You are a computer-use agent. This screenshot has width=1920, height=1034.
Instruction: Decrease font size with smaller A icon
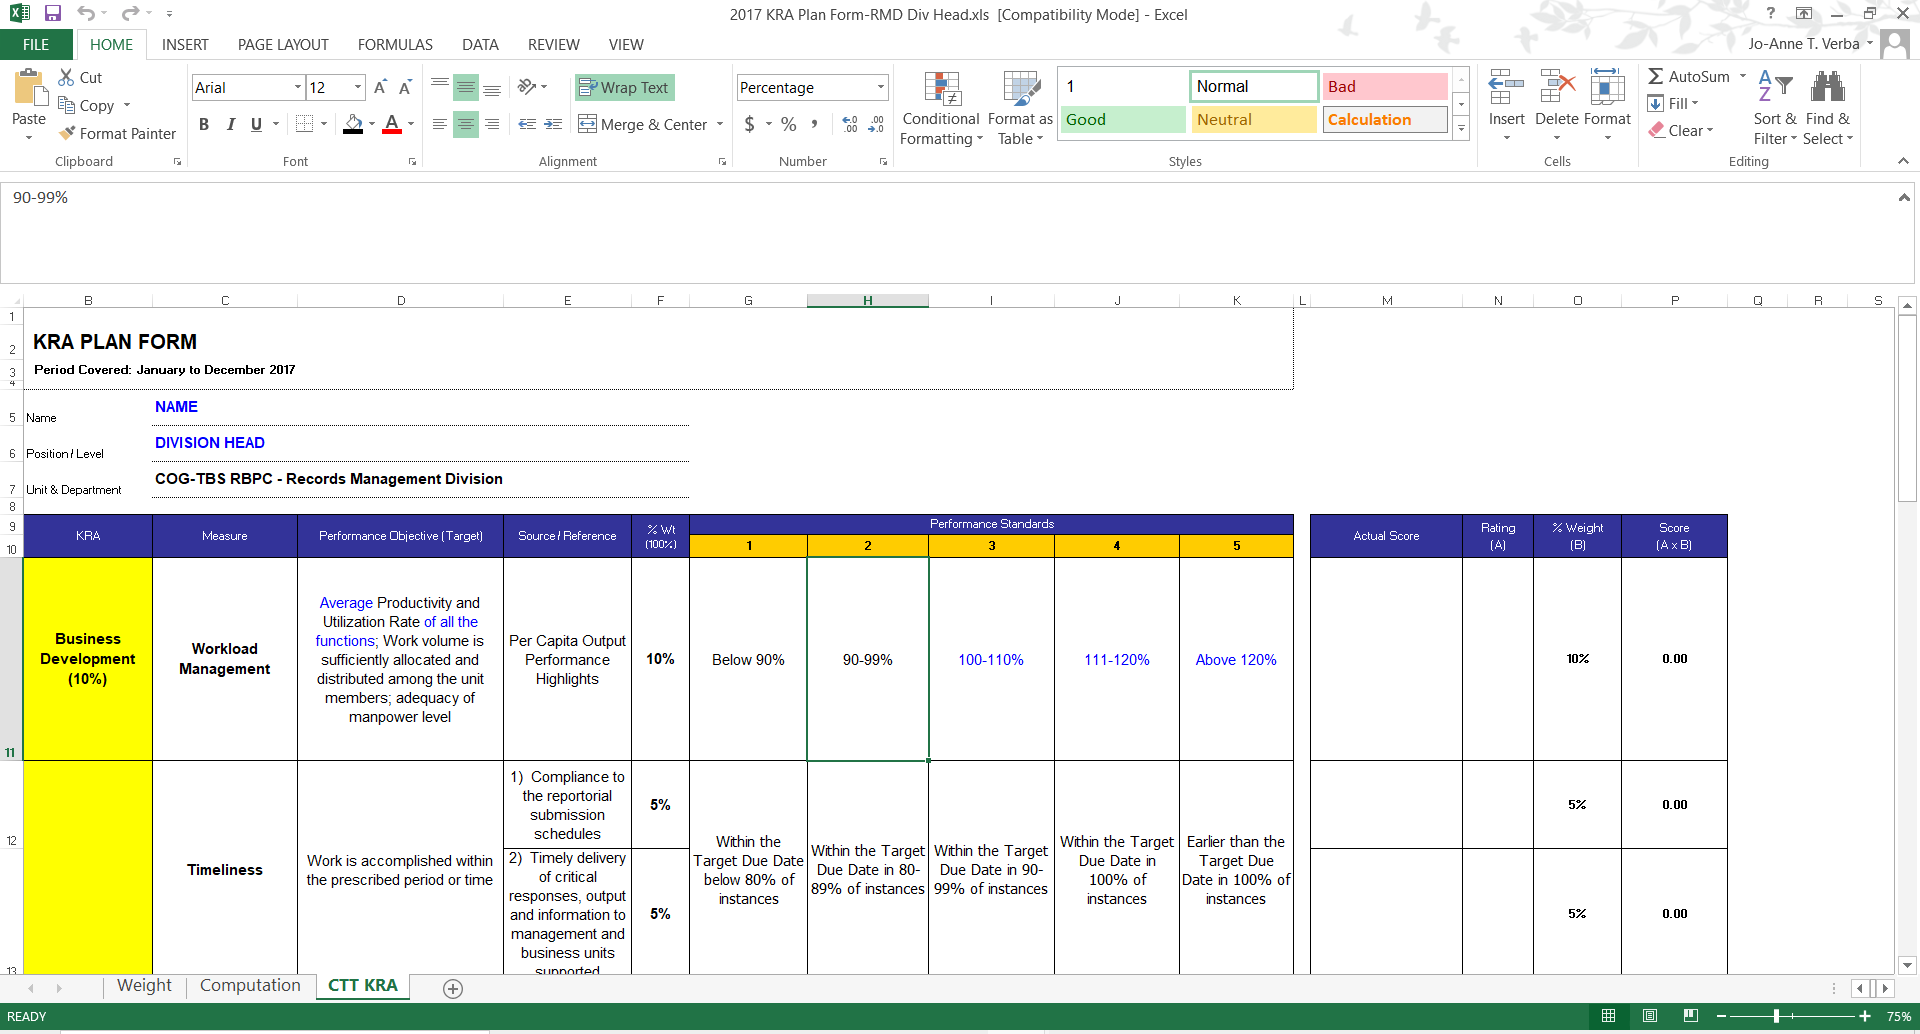[x=405, y=87]
